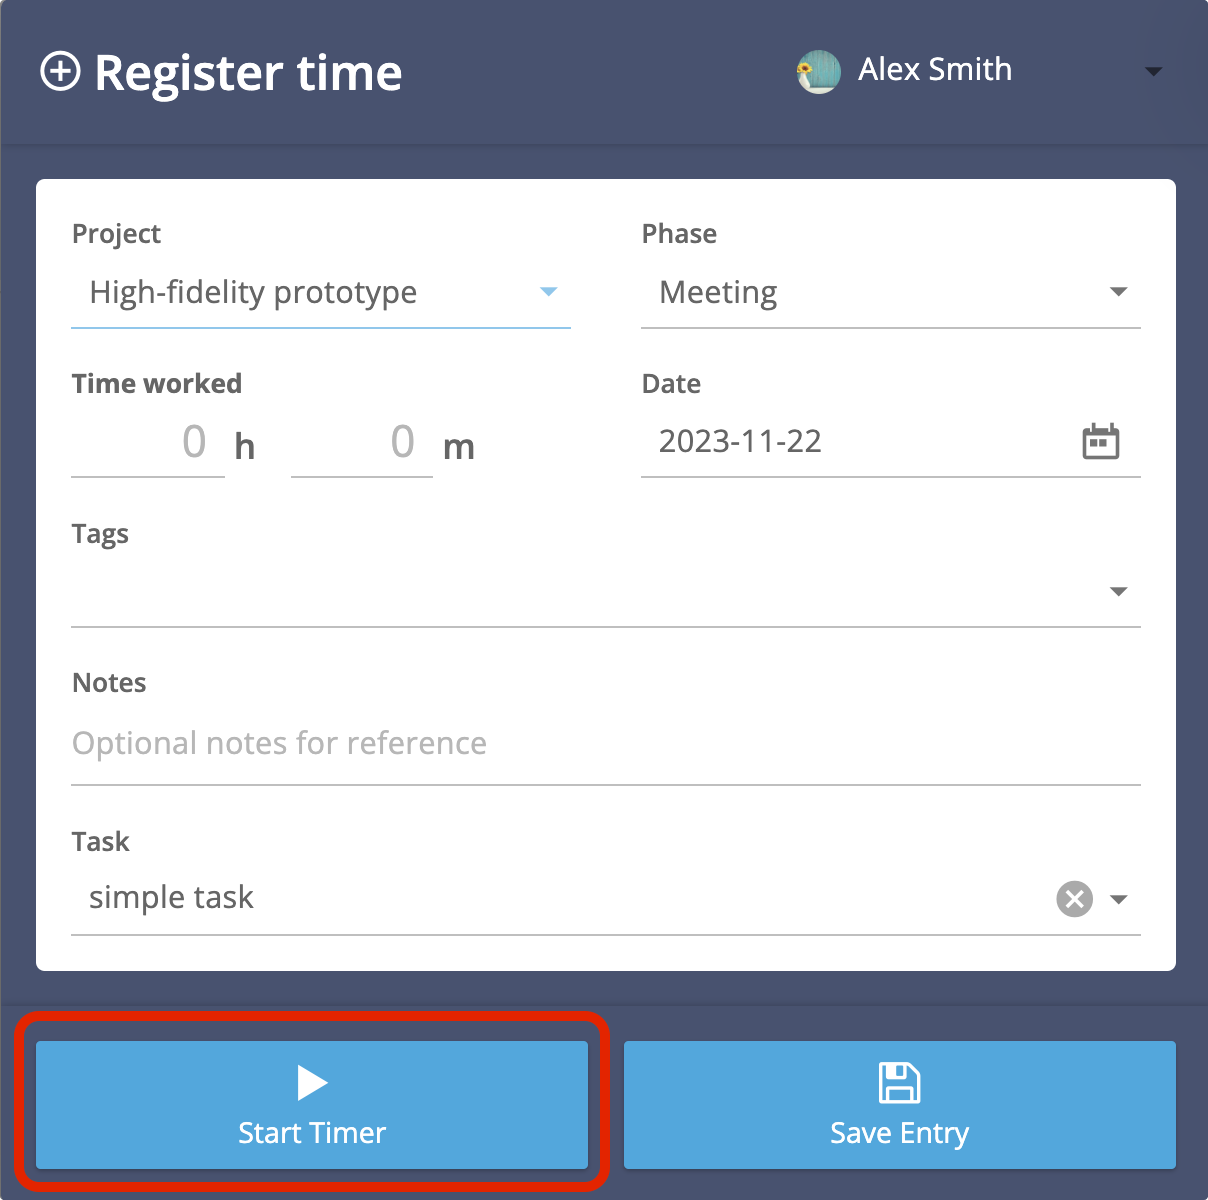The image size is (1208, 1200).
Task: Click Alex Smith's profile avatar picture
Action: point(818,71)
